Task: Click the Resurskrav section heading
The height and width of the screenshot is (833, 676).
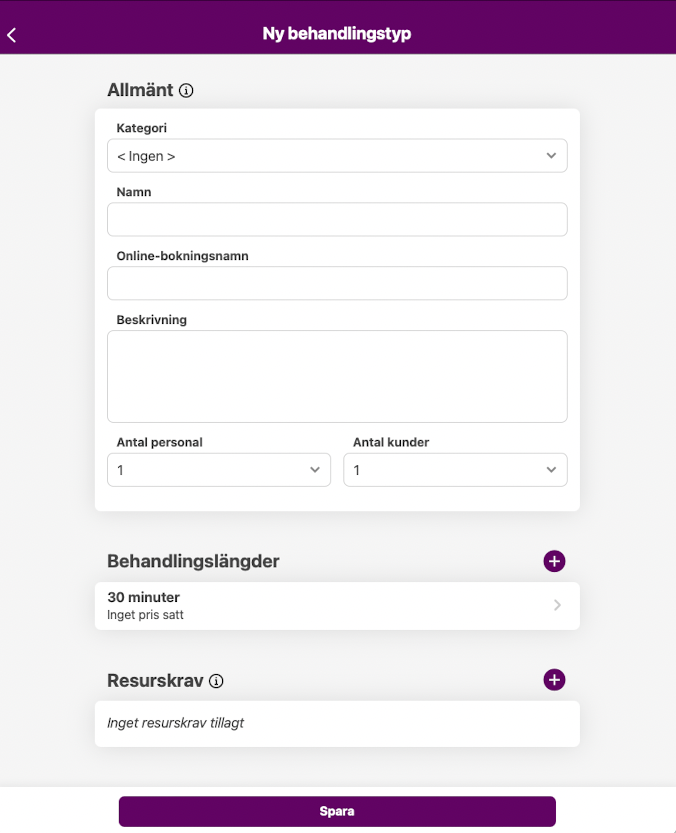Action: (x=155, y=681)
